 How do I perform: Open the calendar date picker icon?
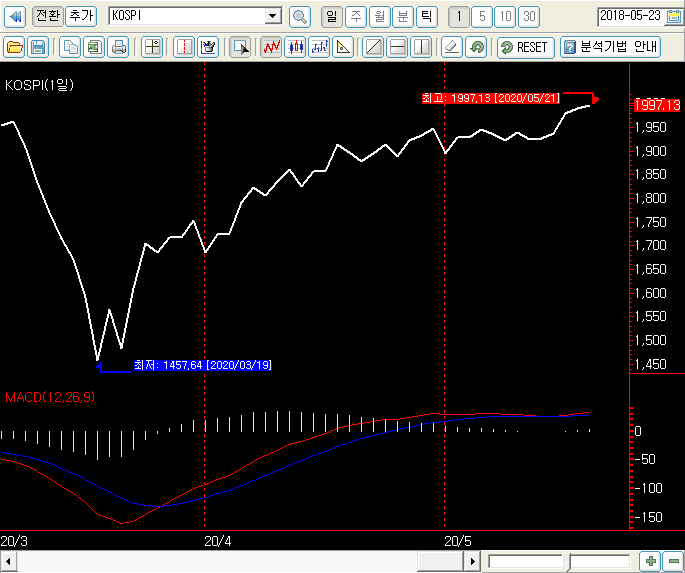pos(674,17)
